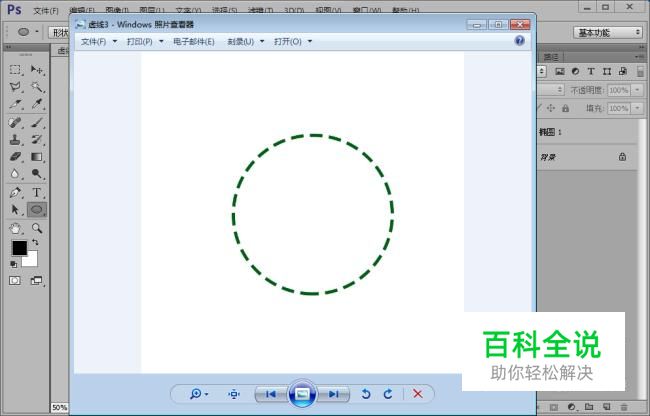
Task: Open the 打开(O) menu in Photo Viewer
Action: (293, 42)
